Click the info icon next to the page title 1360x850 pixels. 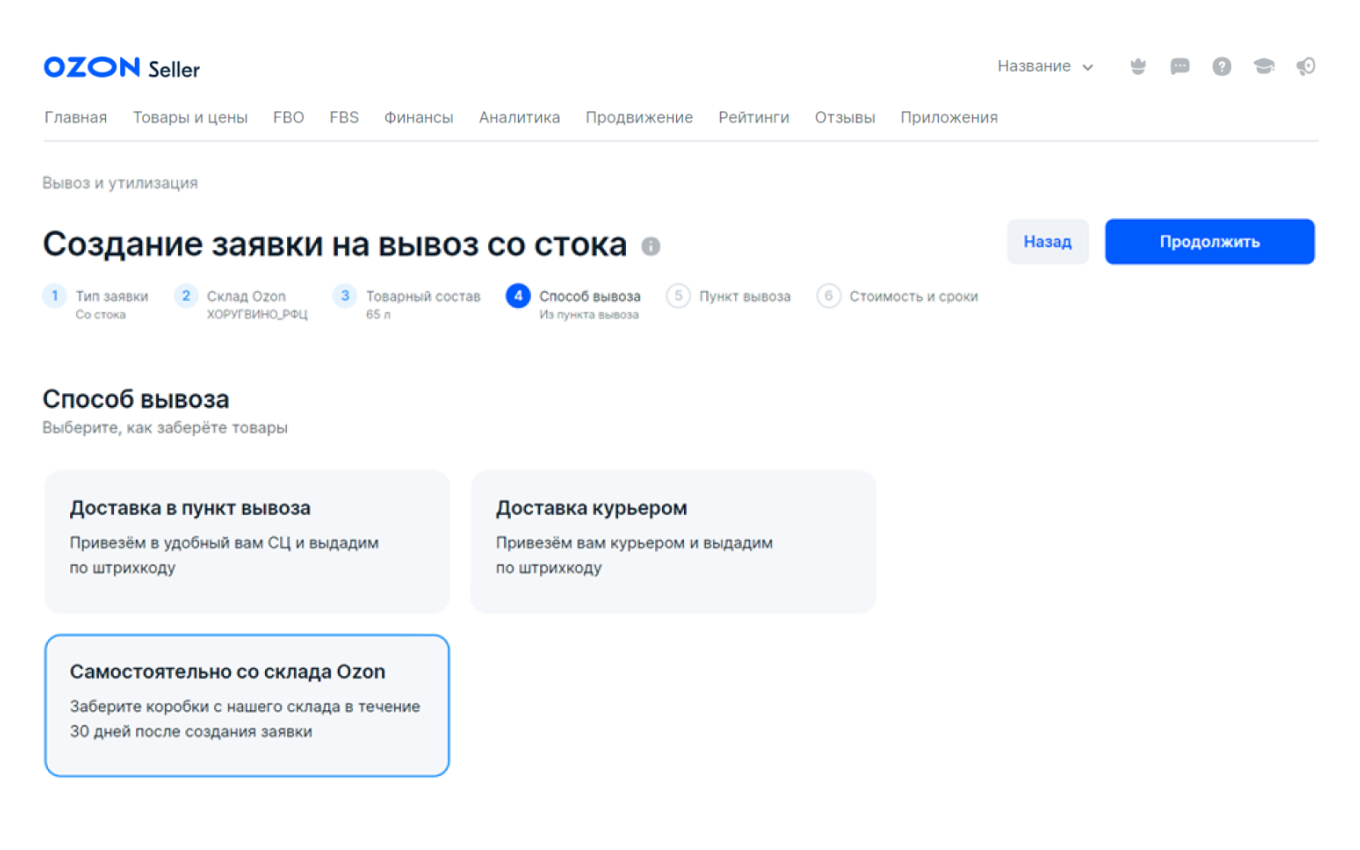tap(650, 245)
